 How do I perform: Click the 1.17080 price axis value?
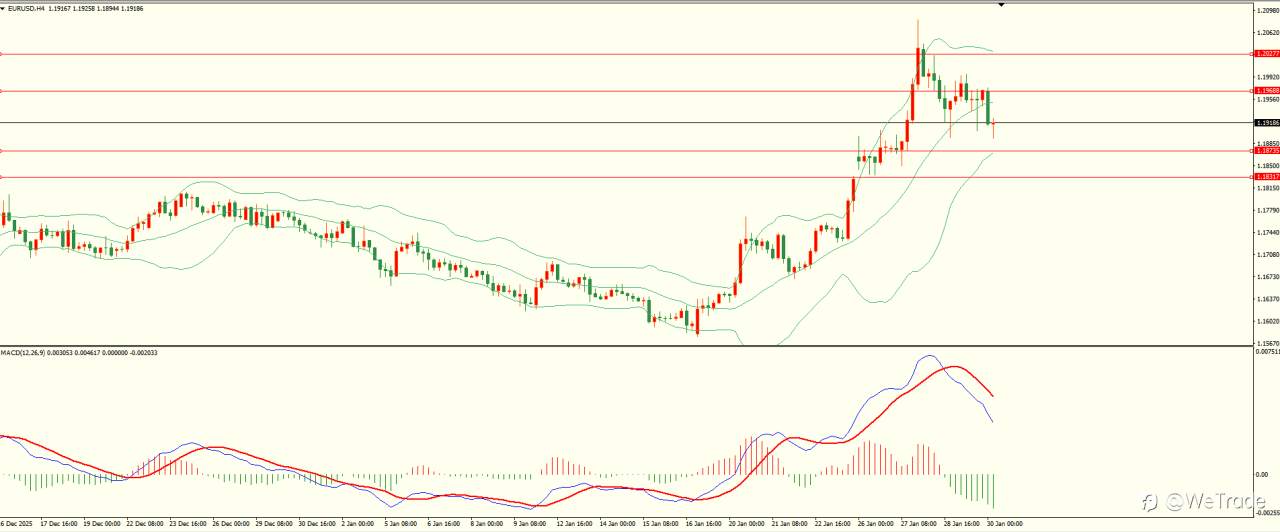[x=1266, y=255]
